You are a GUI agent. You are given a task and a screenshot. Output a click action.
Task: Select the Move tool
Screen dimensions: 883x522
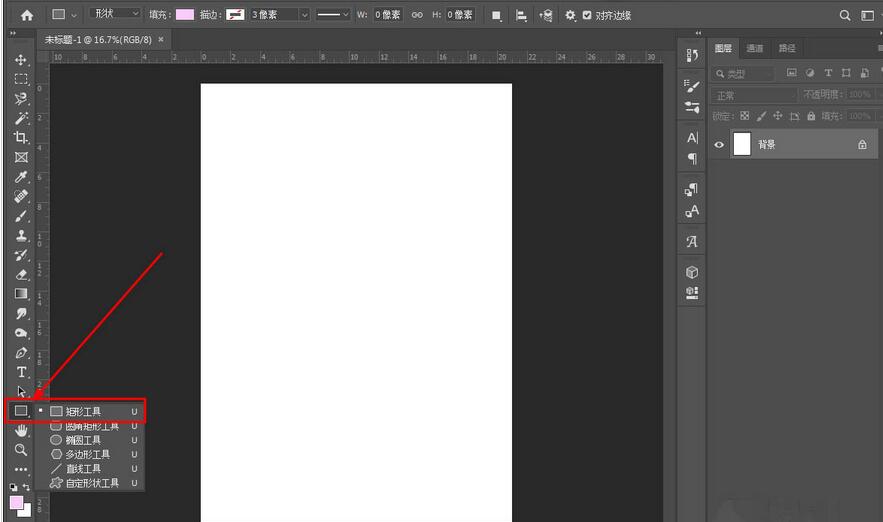coord(20,60)
